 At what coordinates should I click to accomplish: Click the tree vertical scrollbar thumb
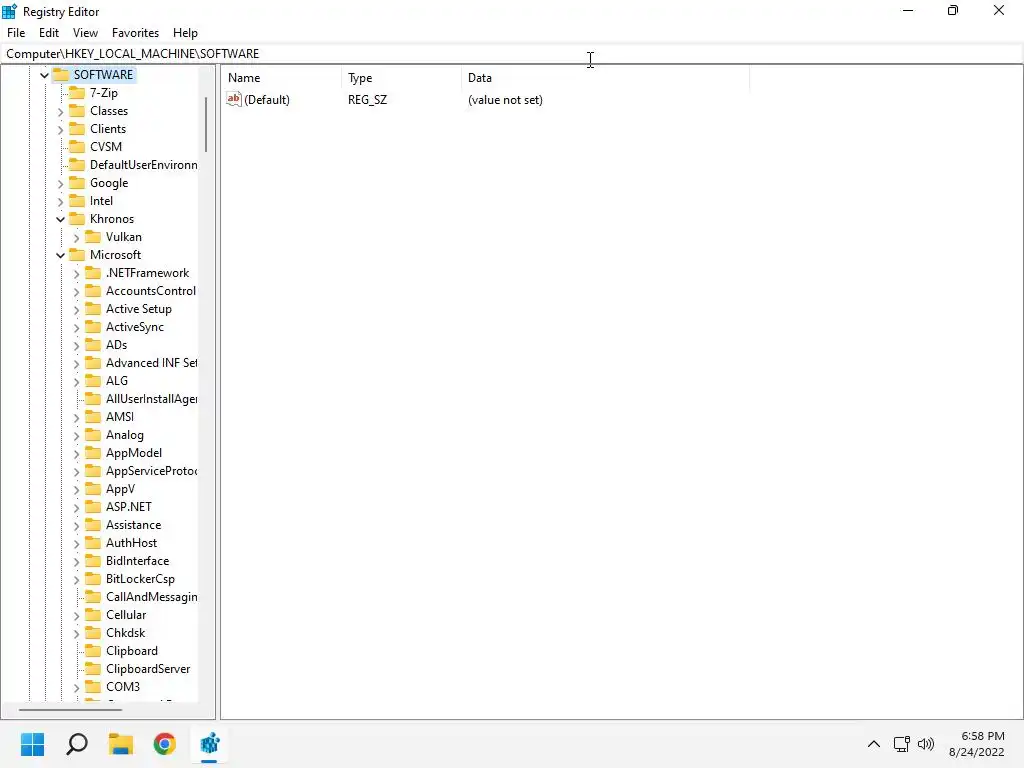tap(206, 124)
